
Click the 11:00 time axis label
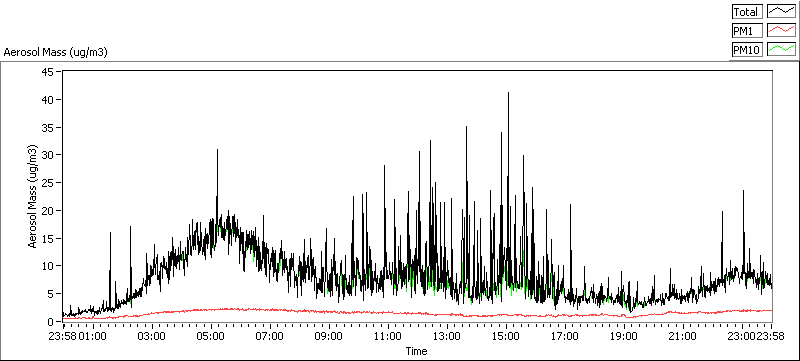click(x=388, y=337)
